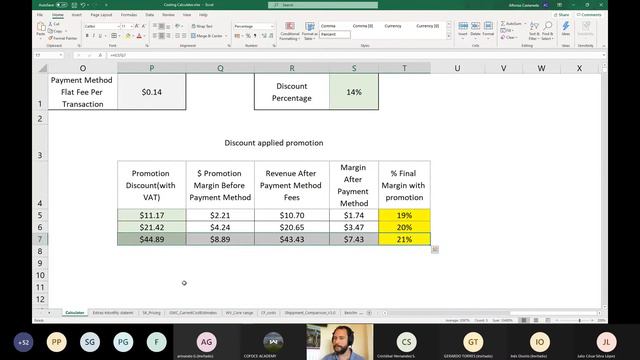Apply the Percent cell style
Screen dimensions: 640x360
pyautogui.click(x=335, y=34)
